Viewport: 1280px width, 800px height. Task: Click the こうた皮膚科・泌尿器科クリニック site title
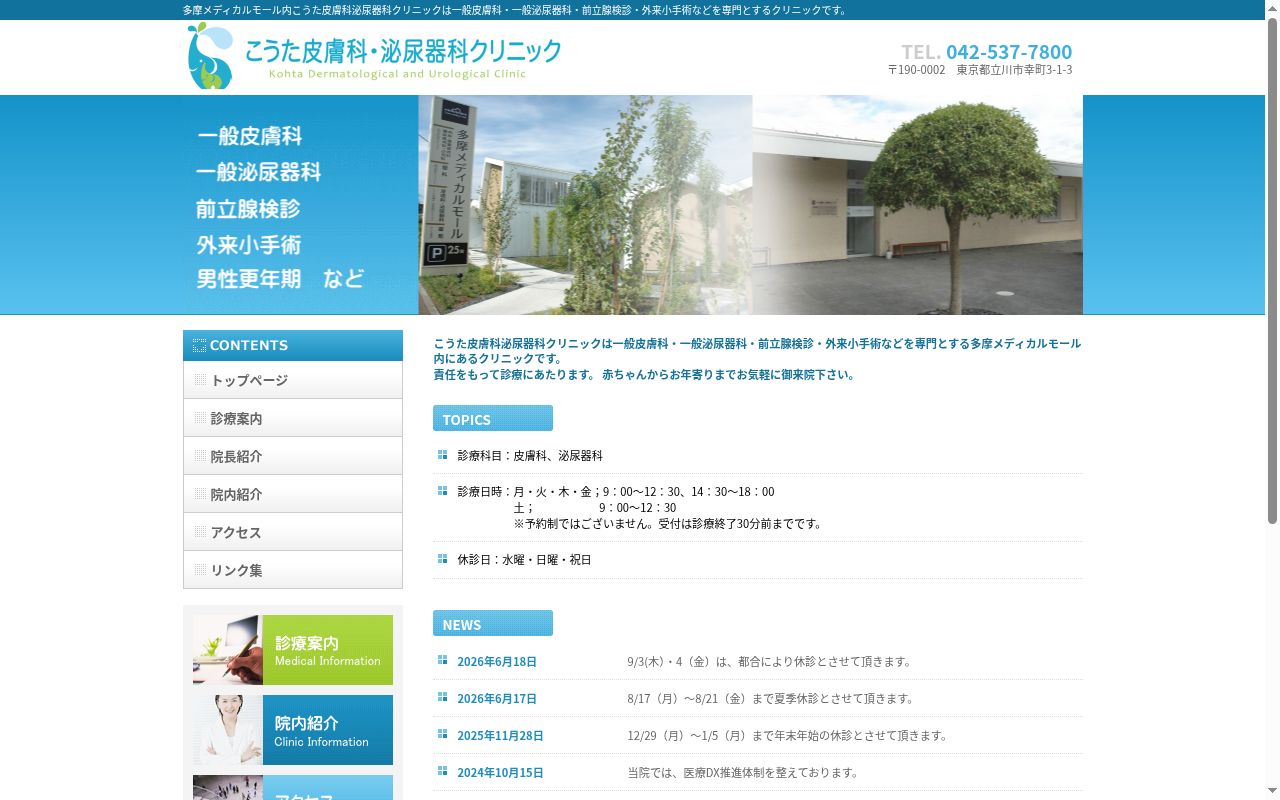coord(403,51)
